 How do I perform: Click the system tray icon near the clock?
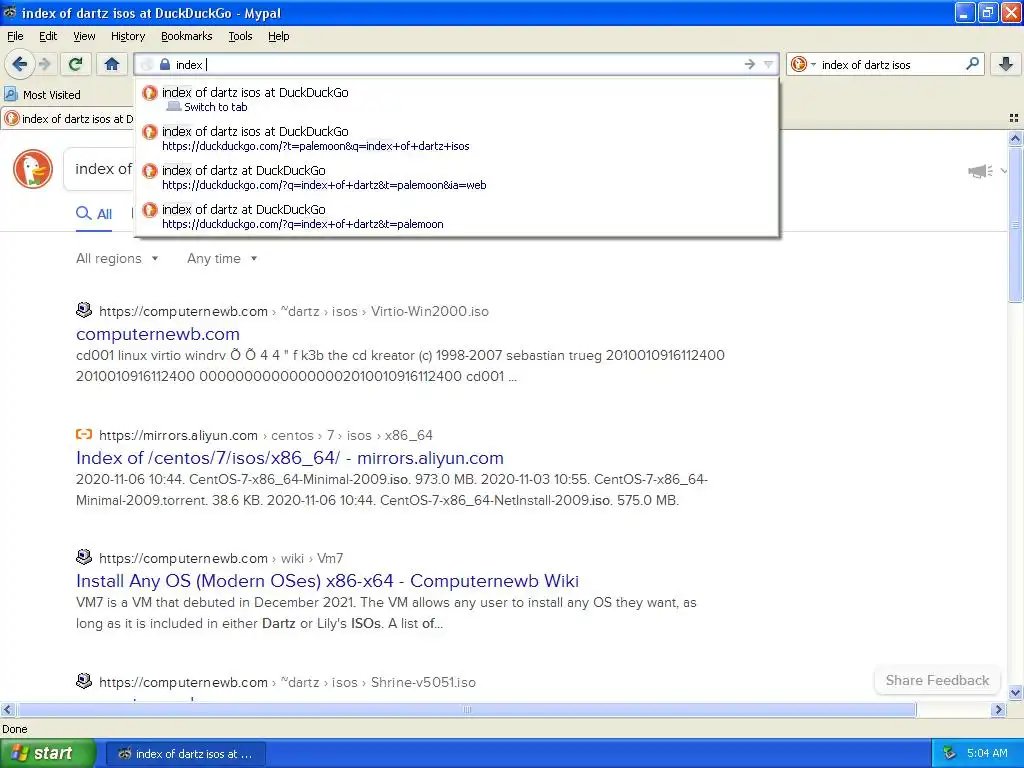[x=950, y=754]
